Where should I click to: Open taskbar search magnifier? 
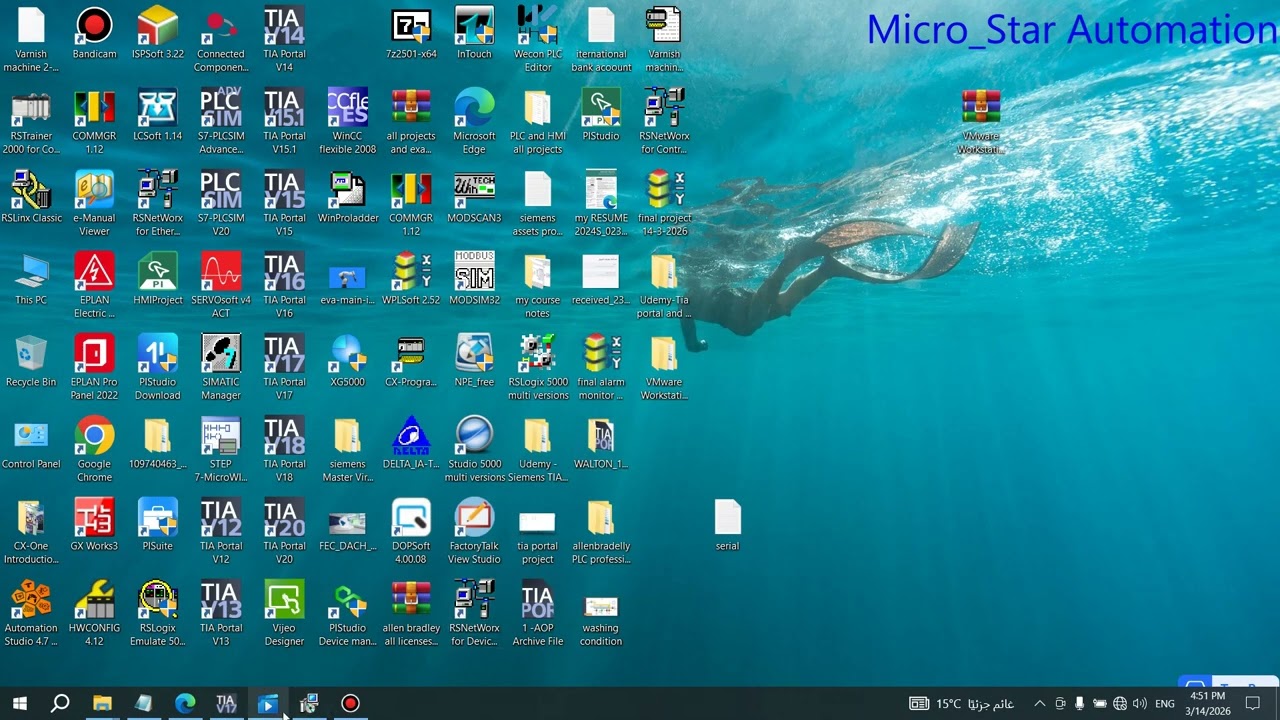click(x=60, y=704)
